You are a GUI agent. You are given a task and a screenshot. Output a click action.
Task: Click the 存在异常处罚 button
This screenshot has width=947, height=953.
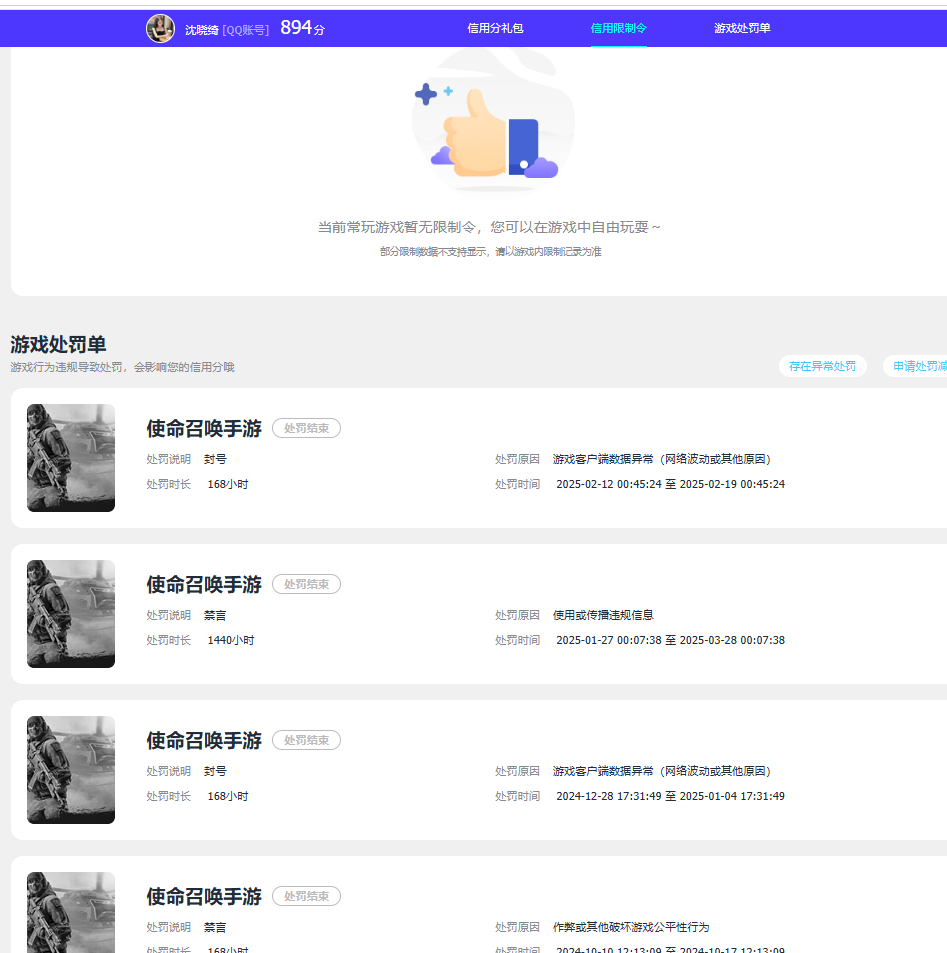822,366
